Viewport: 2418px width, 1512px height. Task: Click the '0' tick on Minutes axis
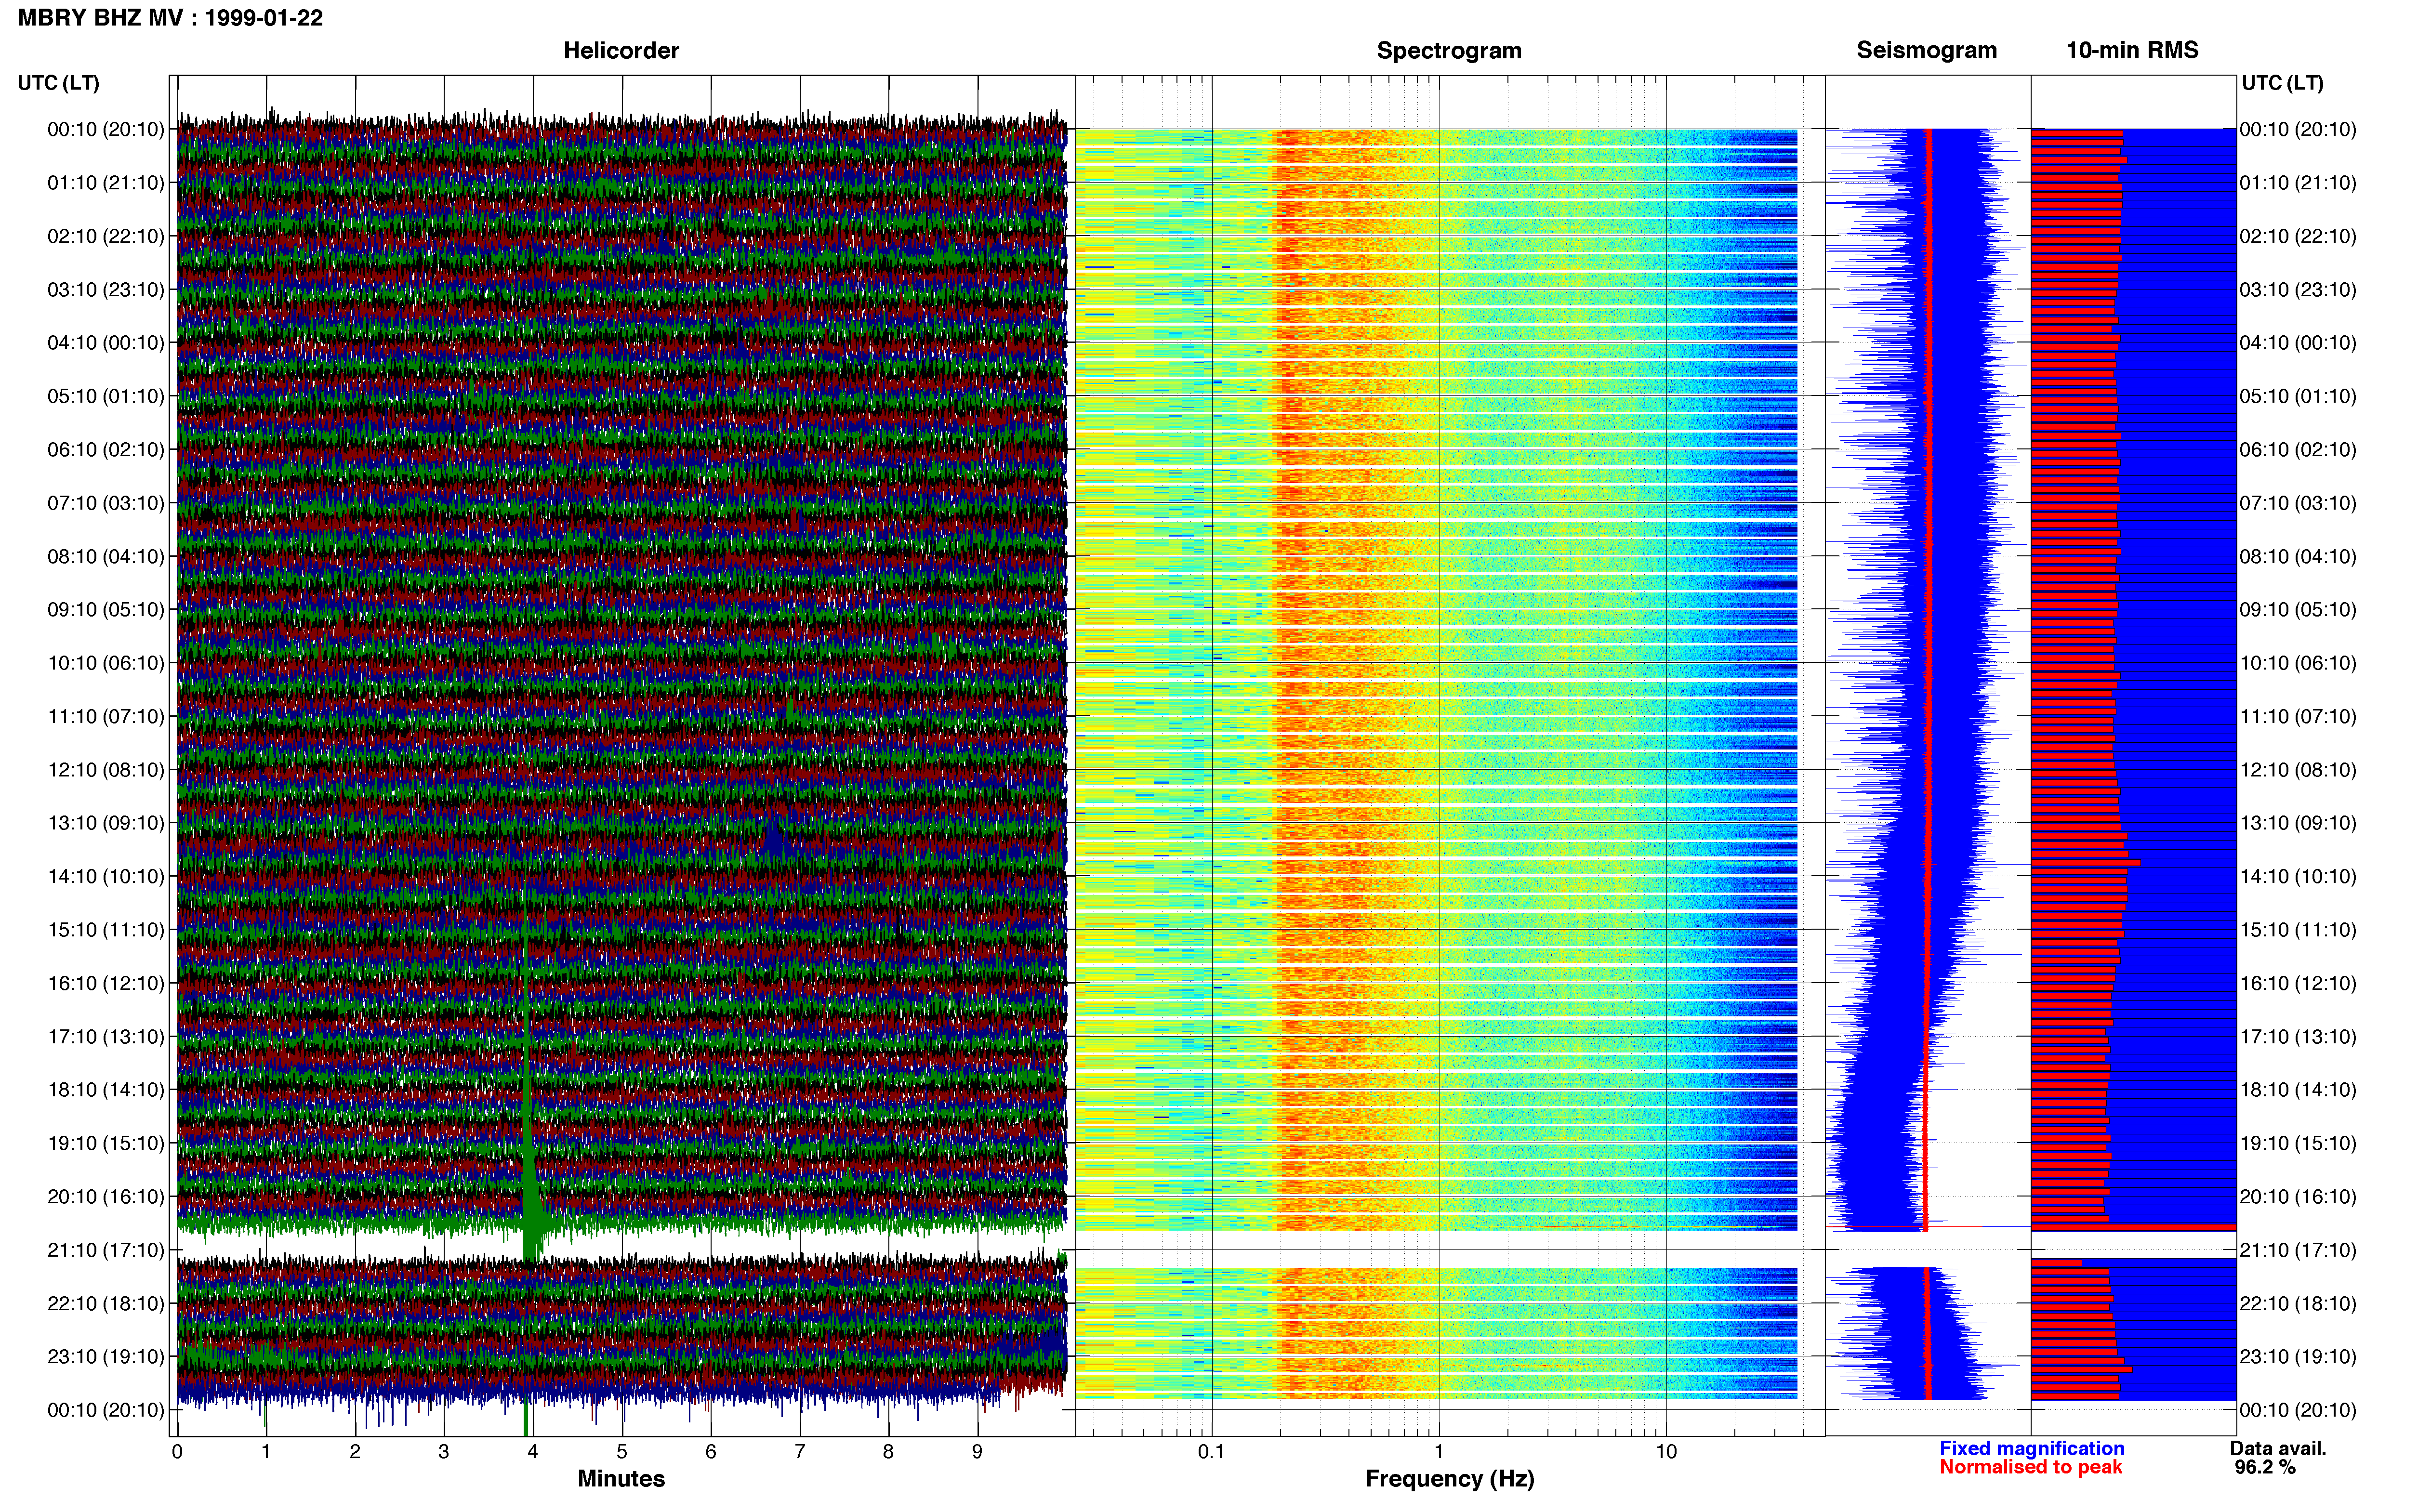[177, 1452]
